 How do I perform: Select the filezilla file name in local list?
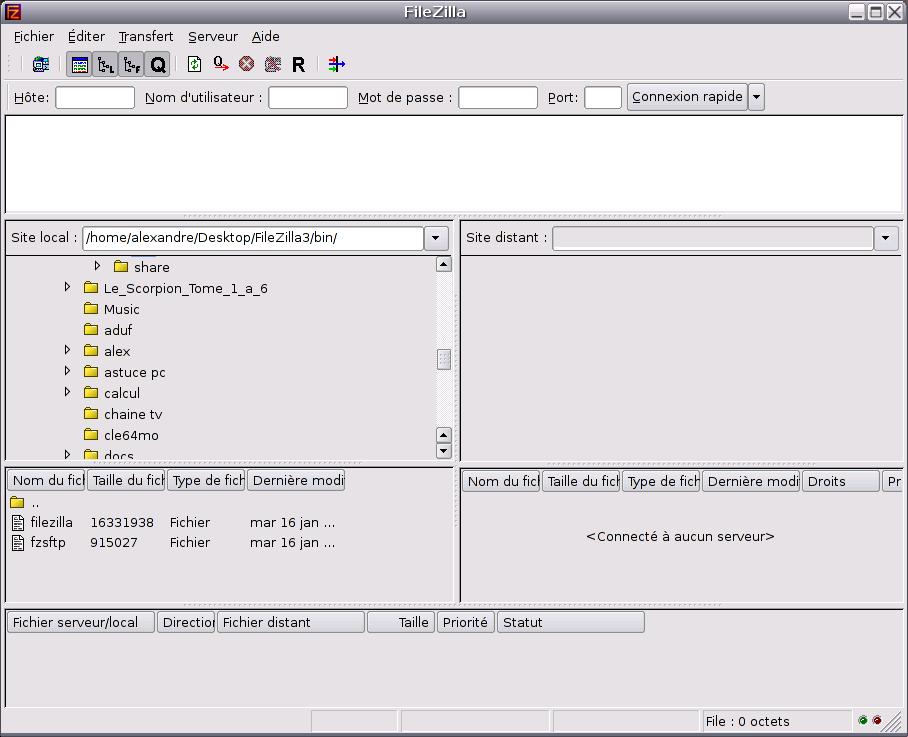click(52, 522)
